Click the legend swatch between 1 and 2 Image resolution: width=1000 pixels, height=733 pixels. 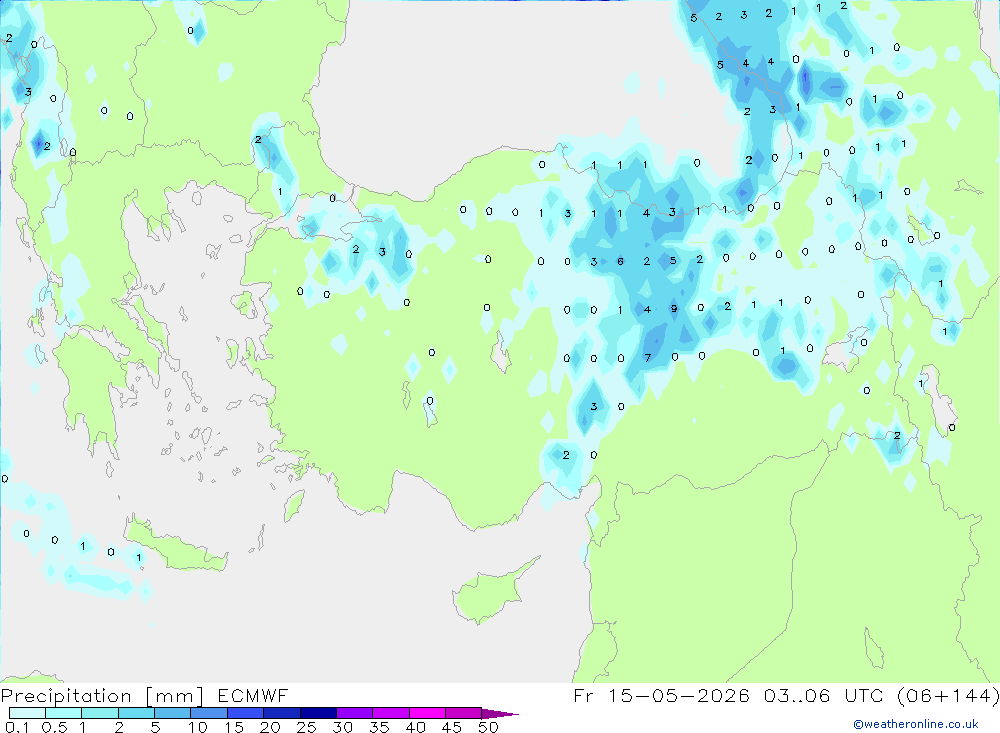(x=100, y=713)
